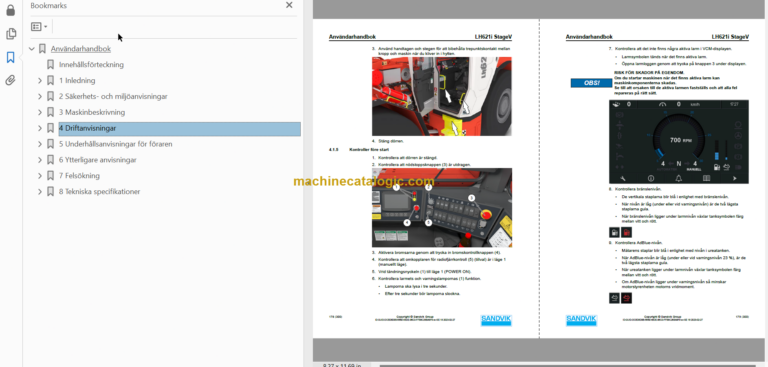
Task: Open the security lock panel icon
Action: (x=10, y=10)
